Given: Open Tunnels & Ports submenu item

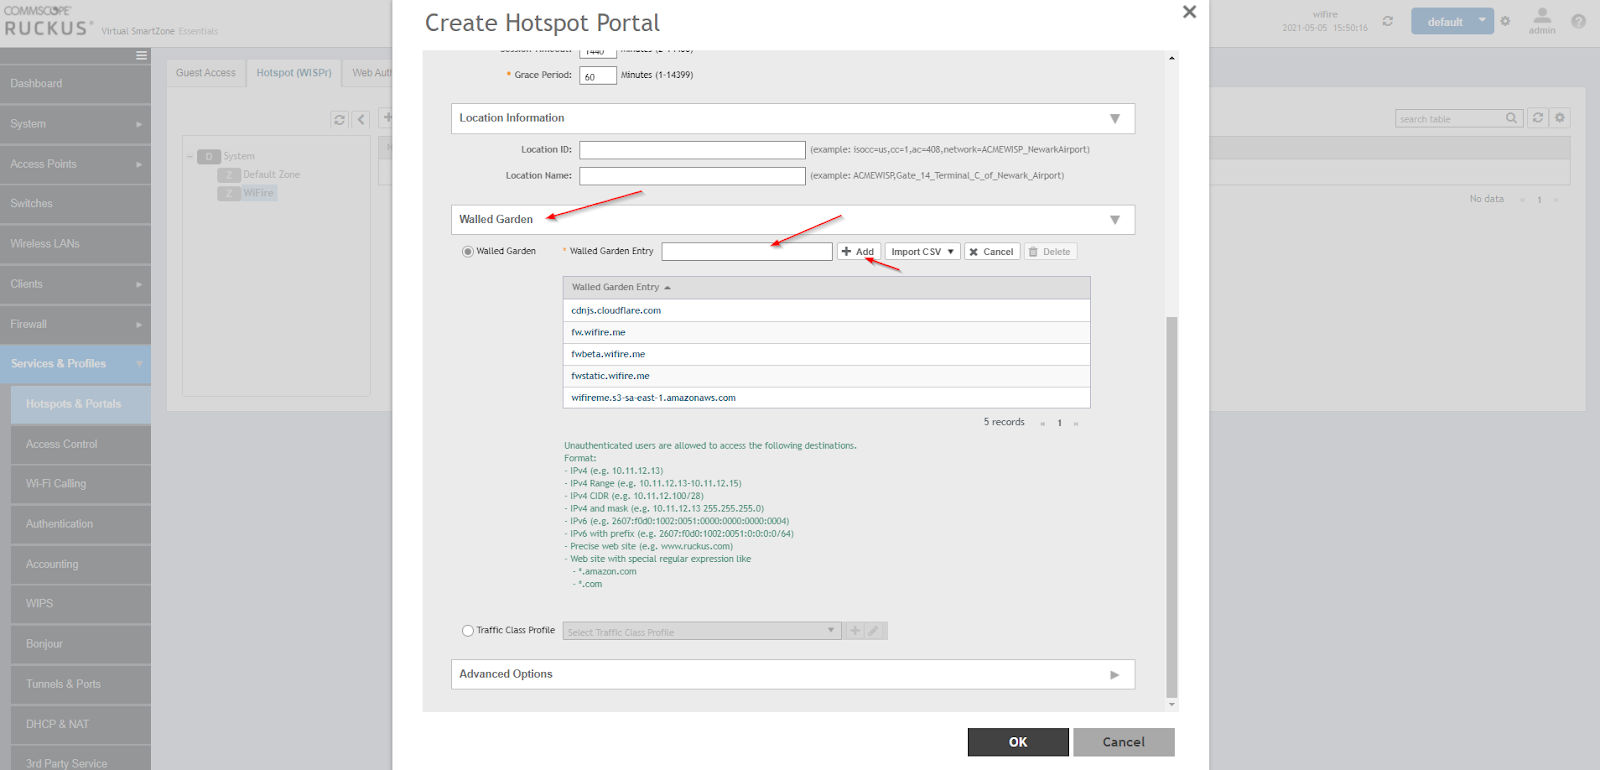Looking at the screenshot, I should click(81, 684).
